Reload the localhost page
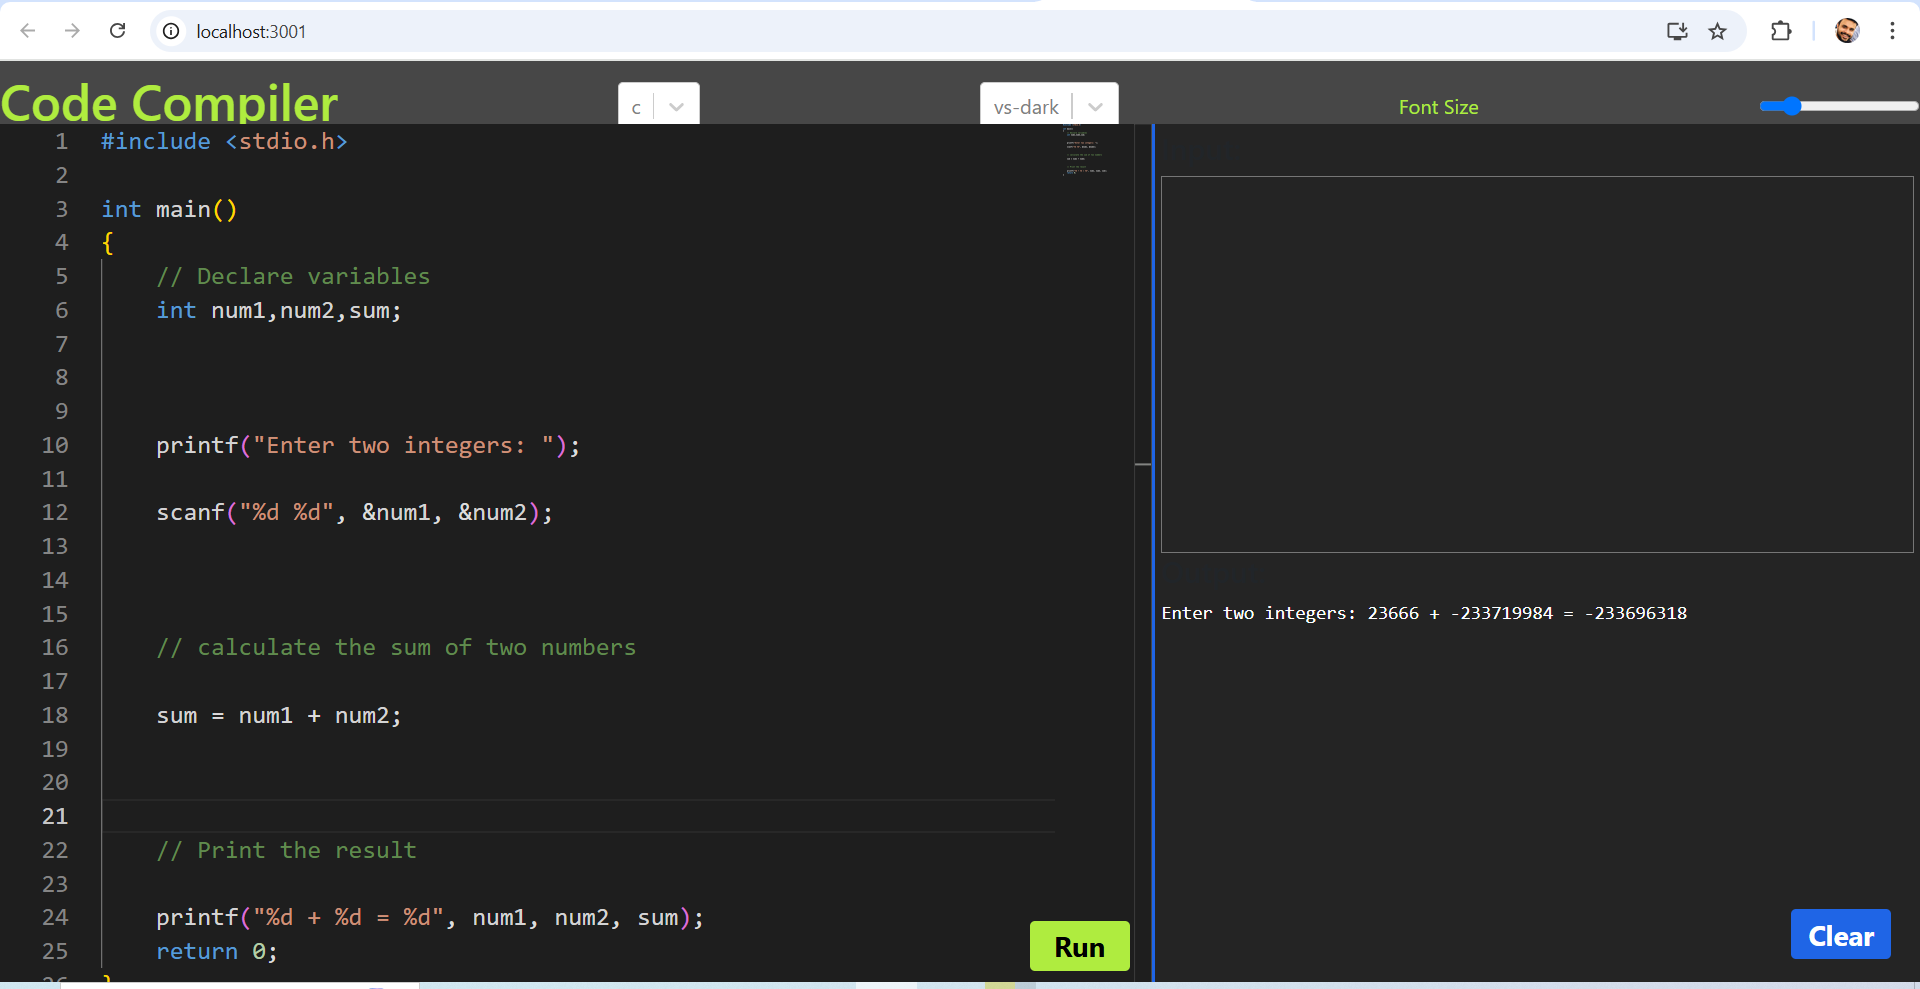Screen dimensions: 1920x989 click(x=117, y=31)
